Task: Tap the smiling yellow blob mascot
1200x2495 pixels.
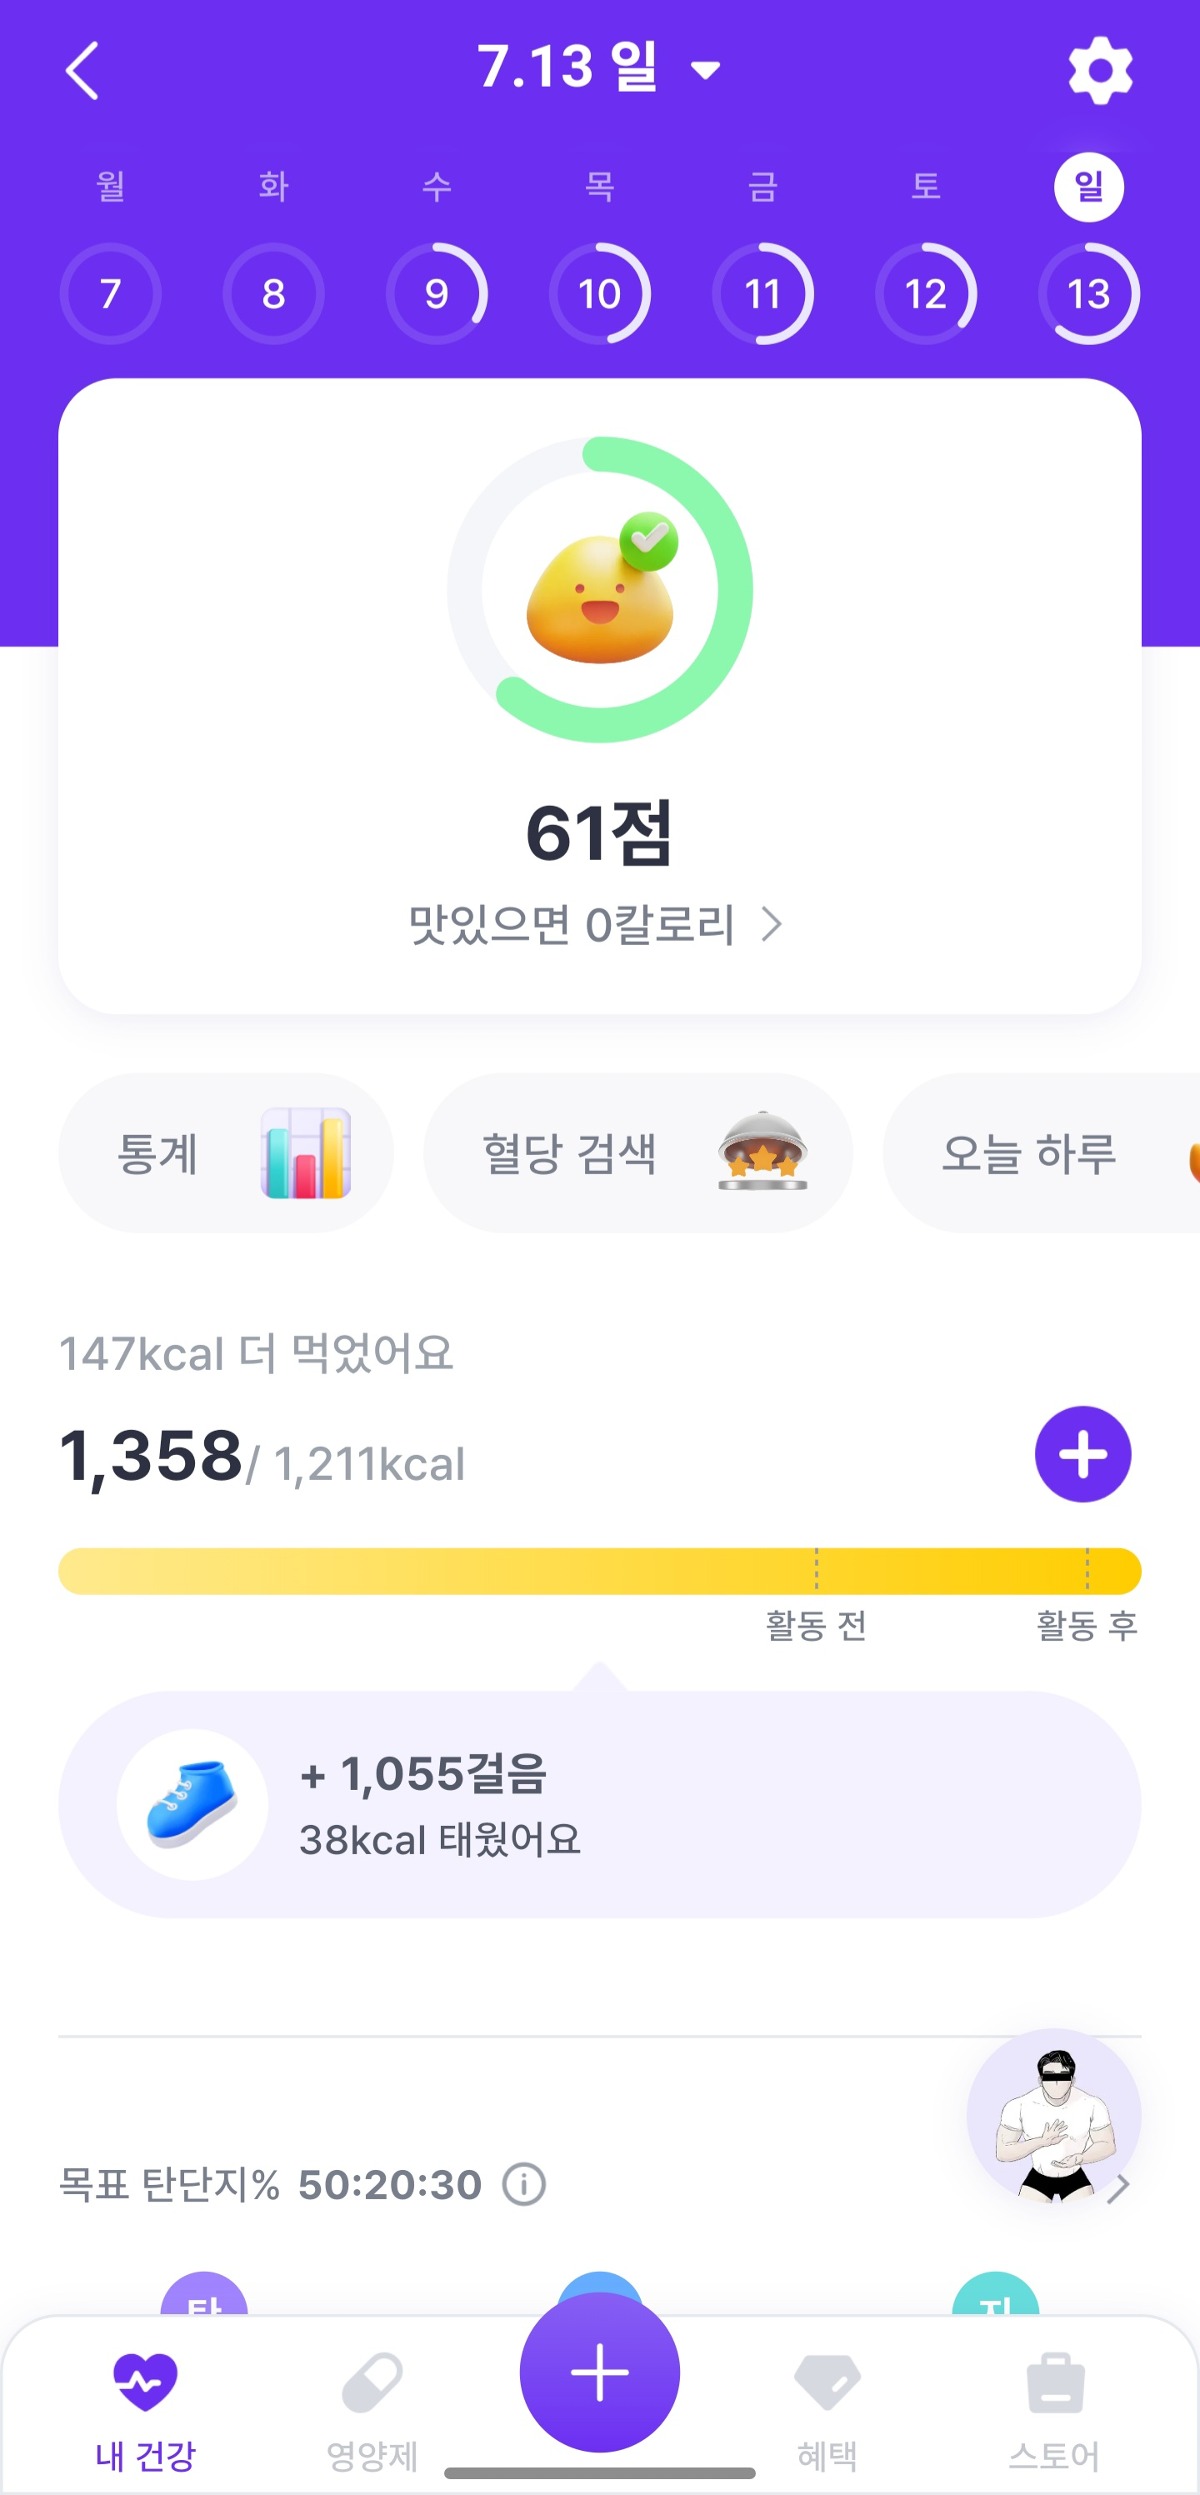Action: click(x=600, y=597)
